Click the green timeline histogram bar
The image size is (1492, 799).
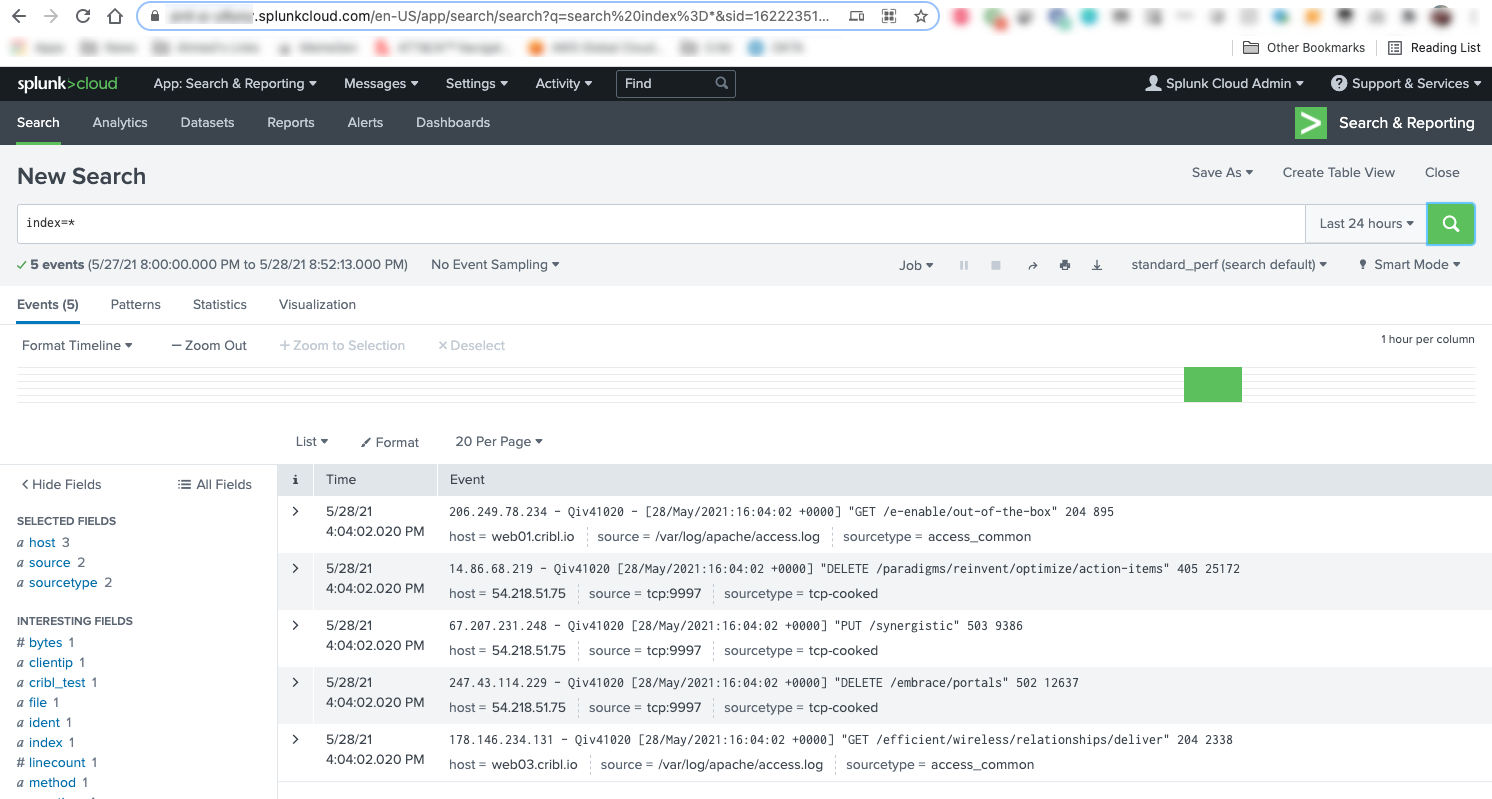coord(1212,384)
